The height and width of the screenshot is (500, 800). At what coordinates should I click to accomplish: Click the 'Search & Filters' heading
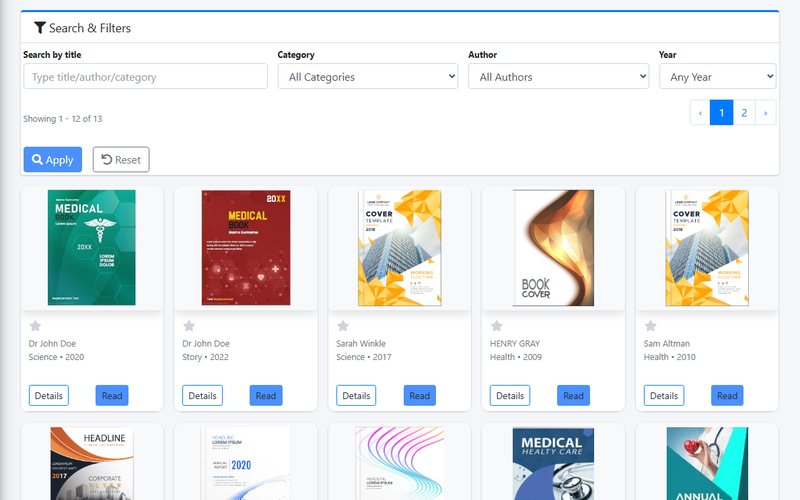coord(90,28)
